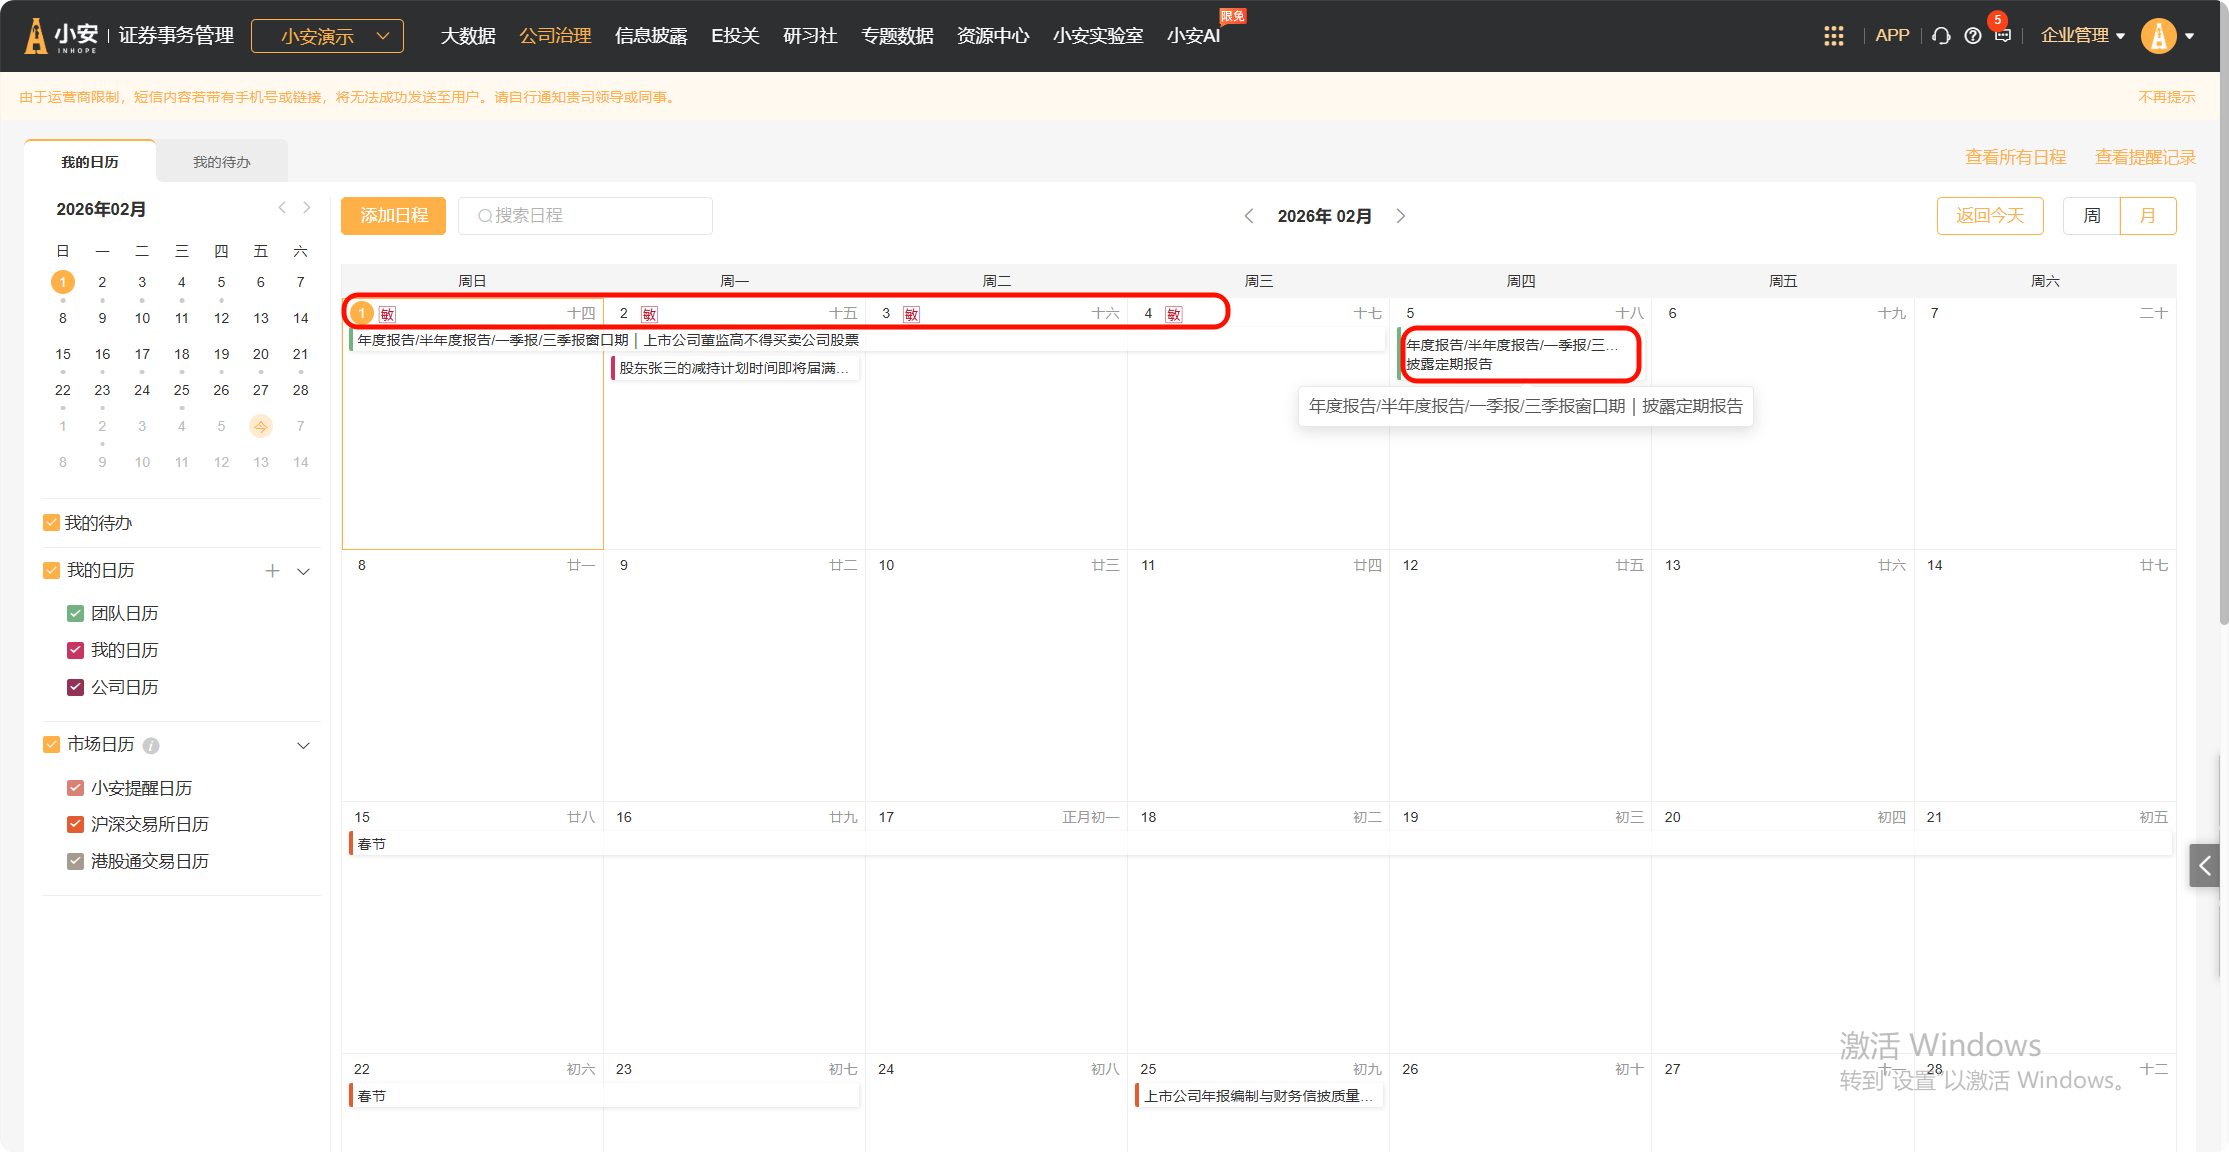Open the messages icon with badge 5

[2002, 35]
